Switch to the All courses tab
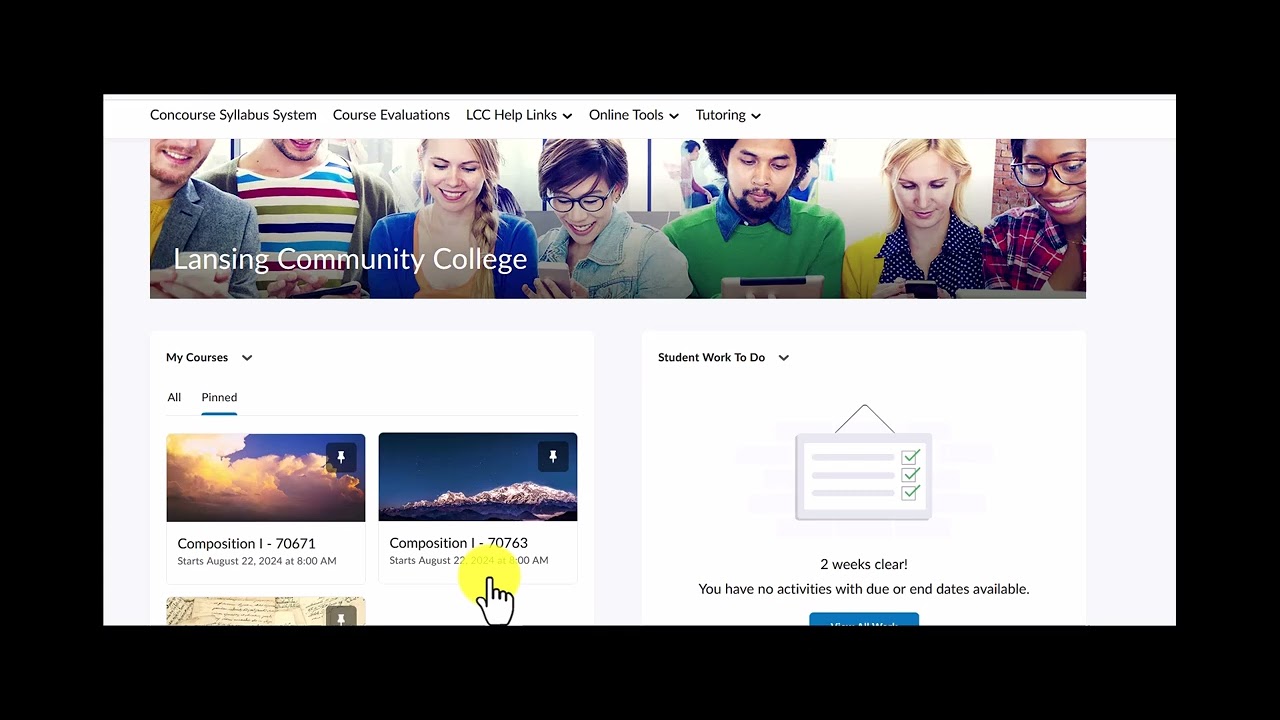This screenshot has width=1280, height=720. (174, 397)
